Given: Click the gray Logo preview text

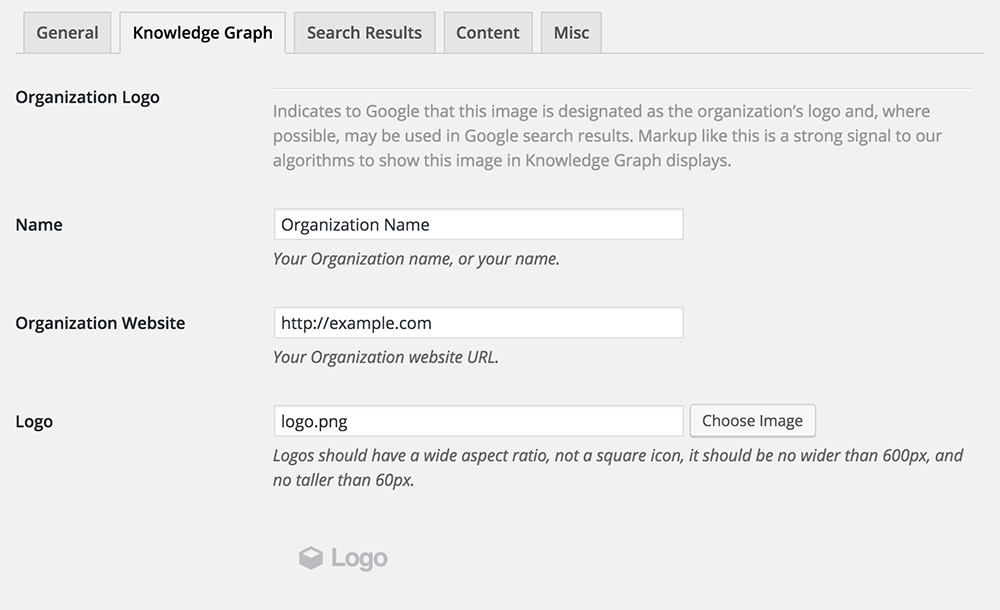Looking at the screenshot, I should (x=359, y=558).
